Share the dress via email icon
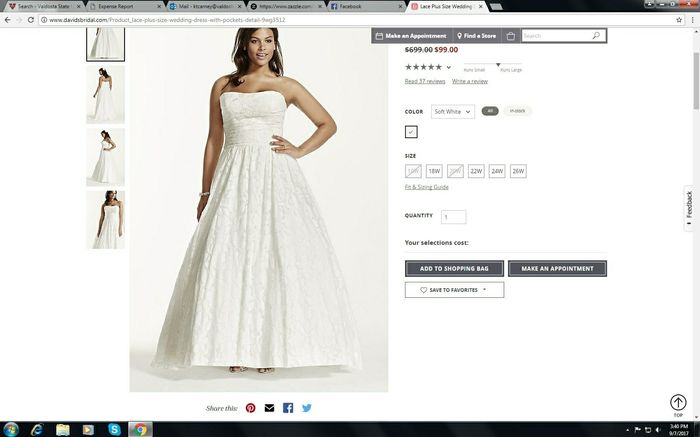 click(269, 408)
